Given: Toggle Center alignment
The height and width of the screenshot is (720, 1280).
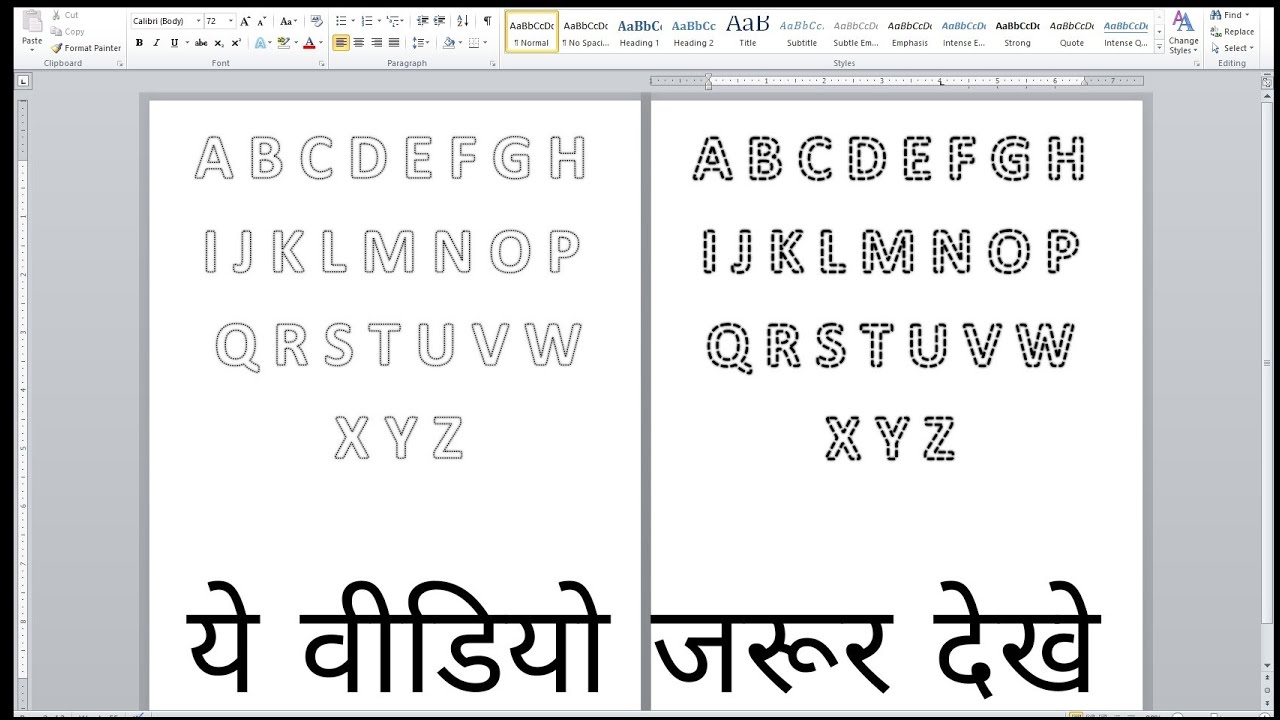Looking at the screenshot, I should coord(359,43).
